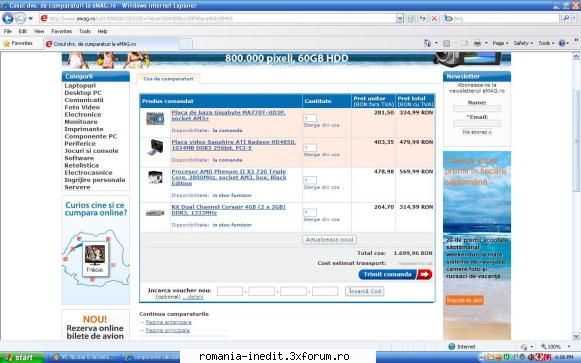Click quantity field for Sapphire video card

(310, 148)
